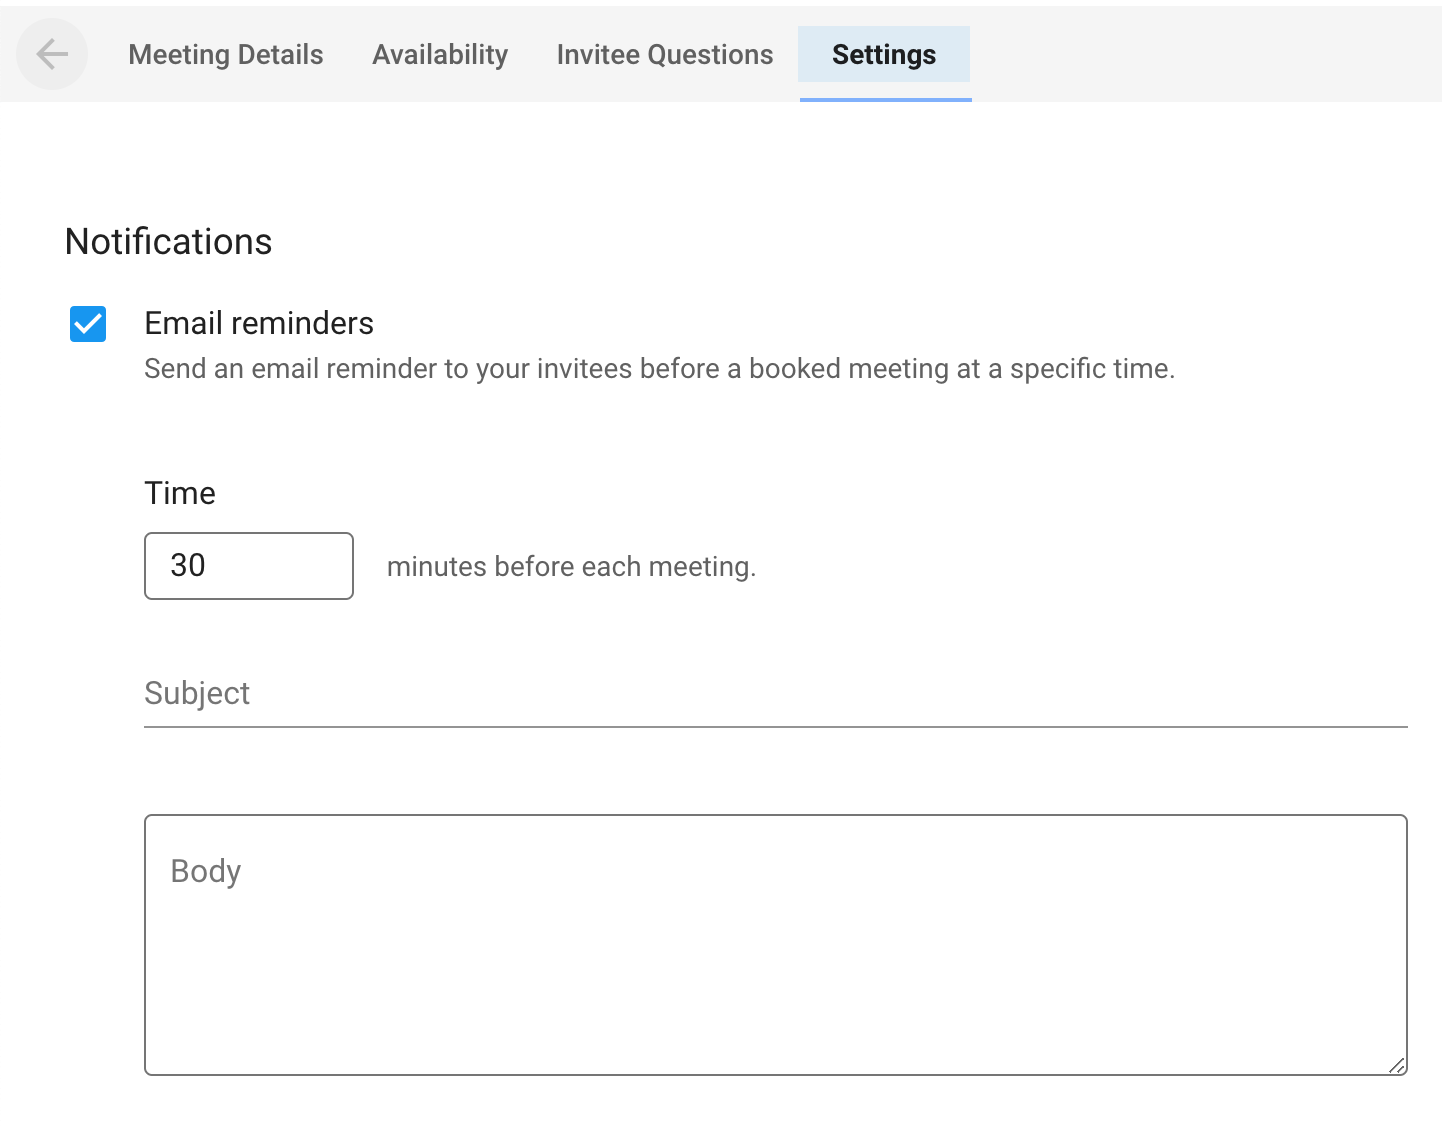Click the Notifications heading

coord(168,242)
